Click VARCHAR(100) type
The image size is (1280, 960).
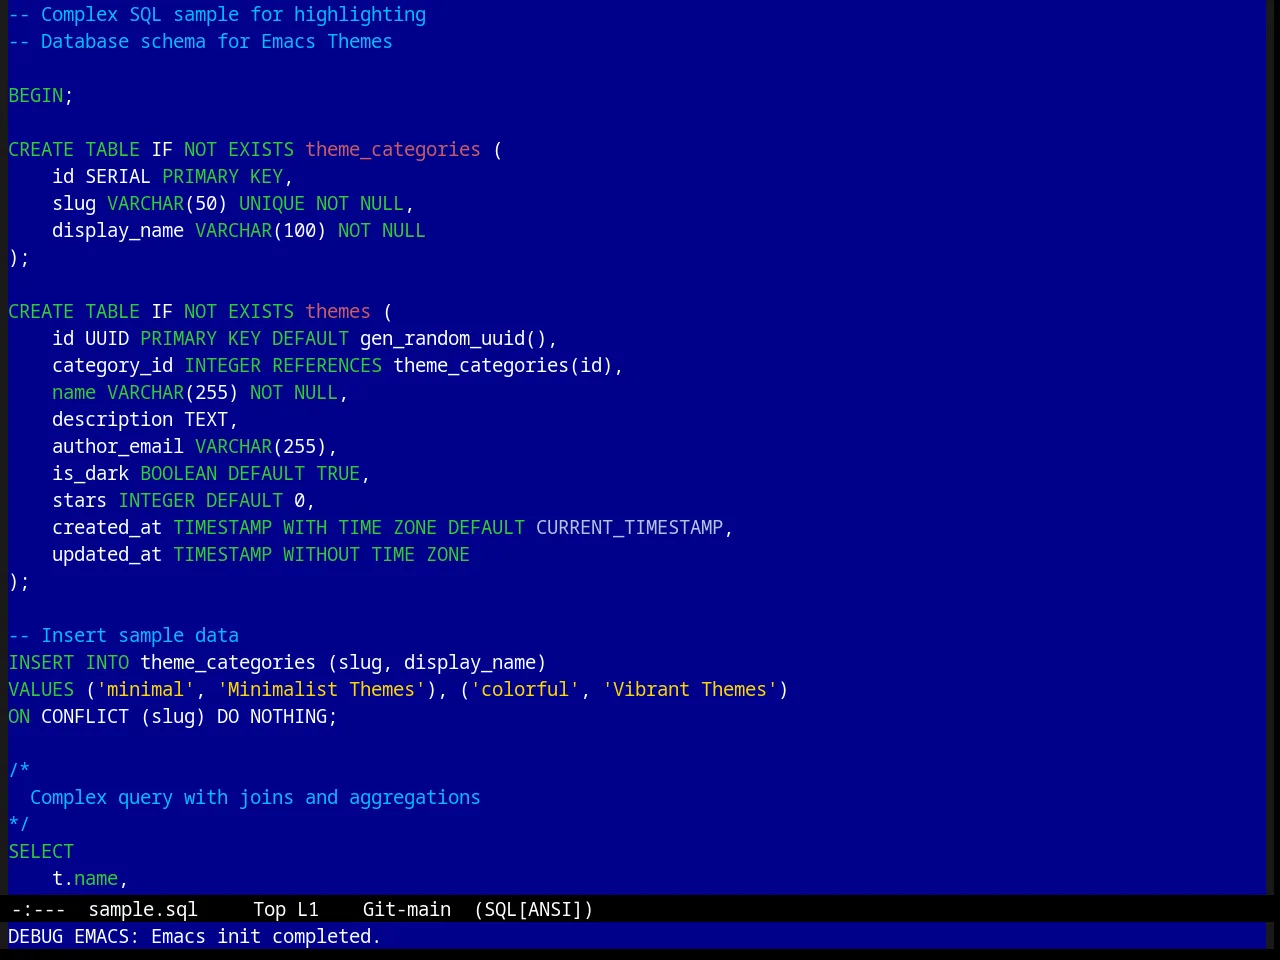point(261,231)
